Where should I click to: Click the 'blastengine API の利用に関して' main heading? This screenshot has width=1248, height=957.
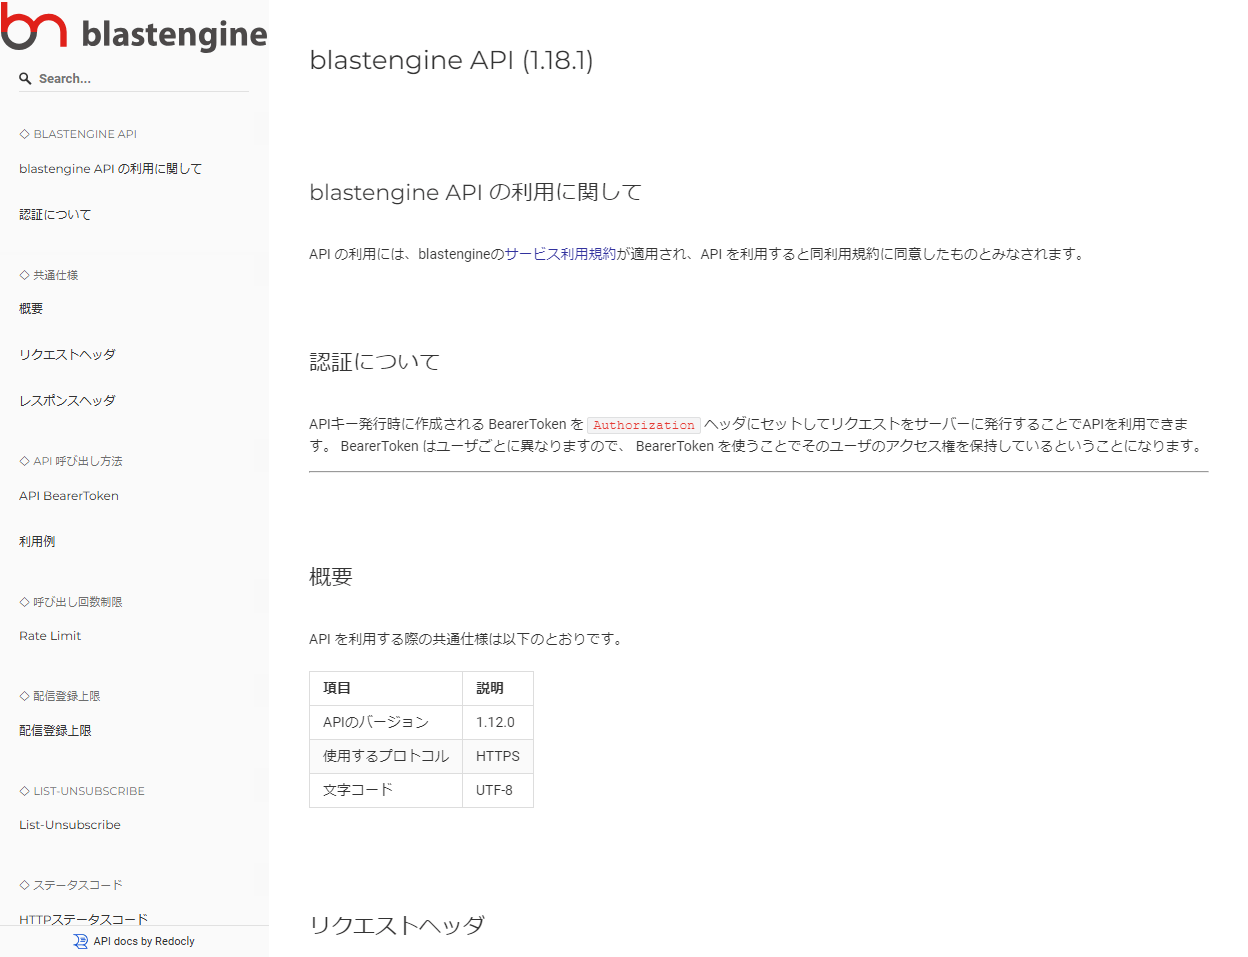point(475,192)
